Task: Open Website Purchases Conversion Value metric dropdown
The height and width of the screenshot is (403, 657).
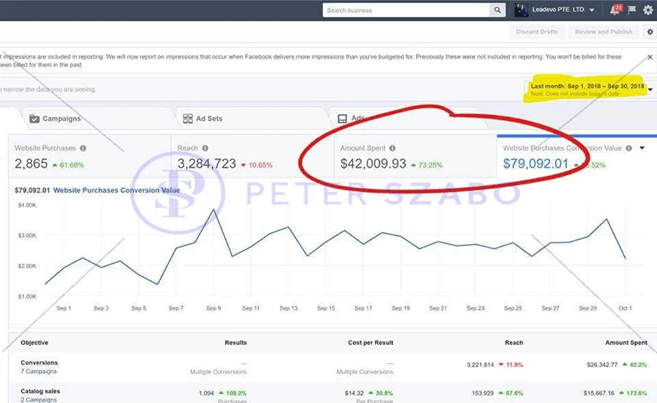Action: pos(642,148)
